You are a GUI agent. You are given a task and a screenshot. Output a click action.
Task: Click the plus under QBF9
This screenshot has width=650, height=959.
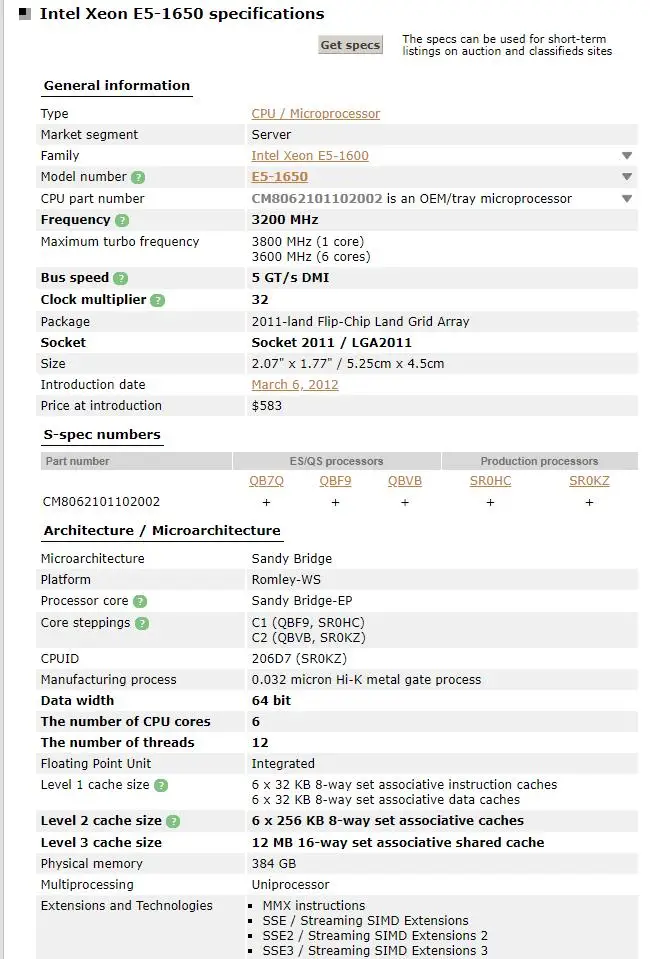[x=335, y=503]
